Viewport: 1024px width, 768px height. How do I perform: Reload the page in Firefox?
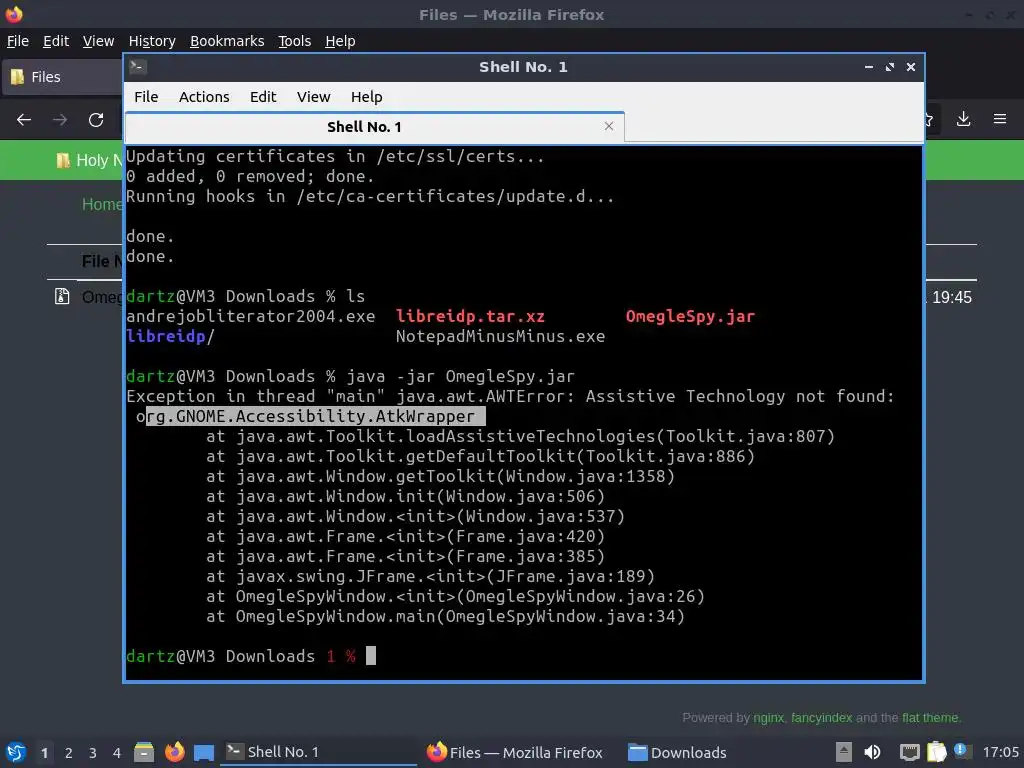click(x=96, y=120)
